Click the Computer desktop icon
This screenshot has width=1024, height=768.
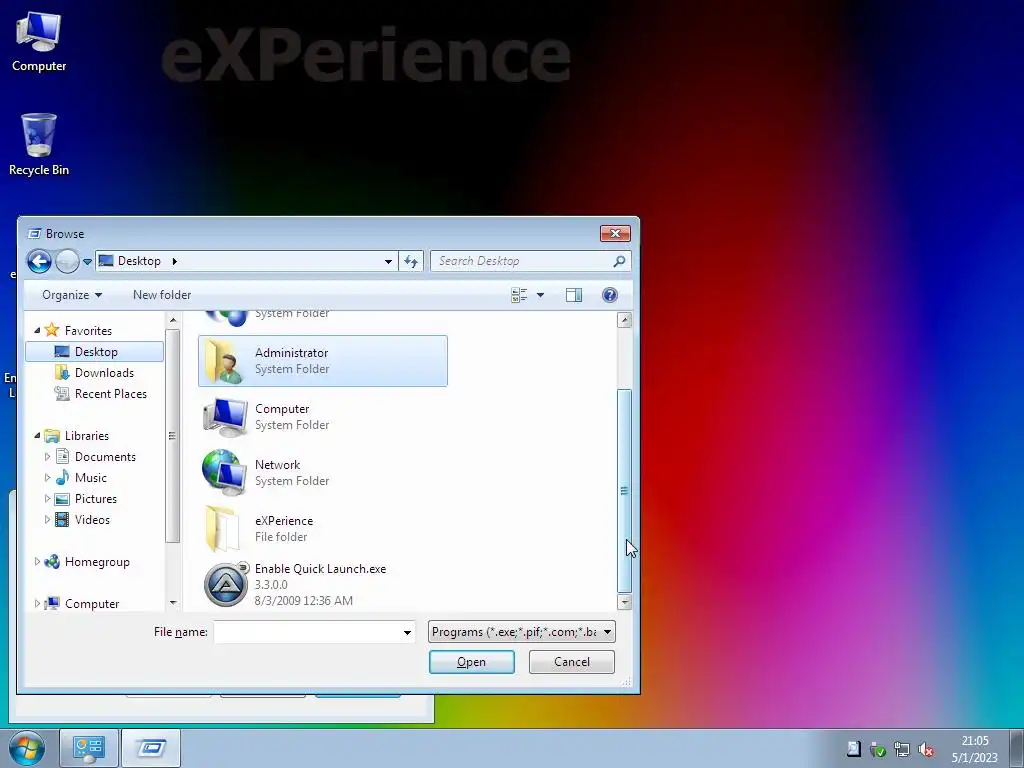[x=39, y=42]
